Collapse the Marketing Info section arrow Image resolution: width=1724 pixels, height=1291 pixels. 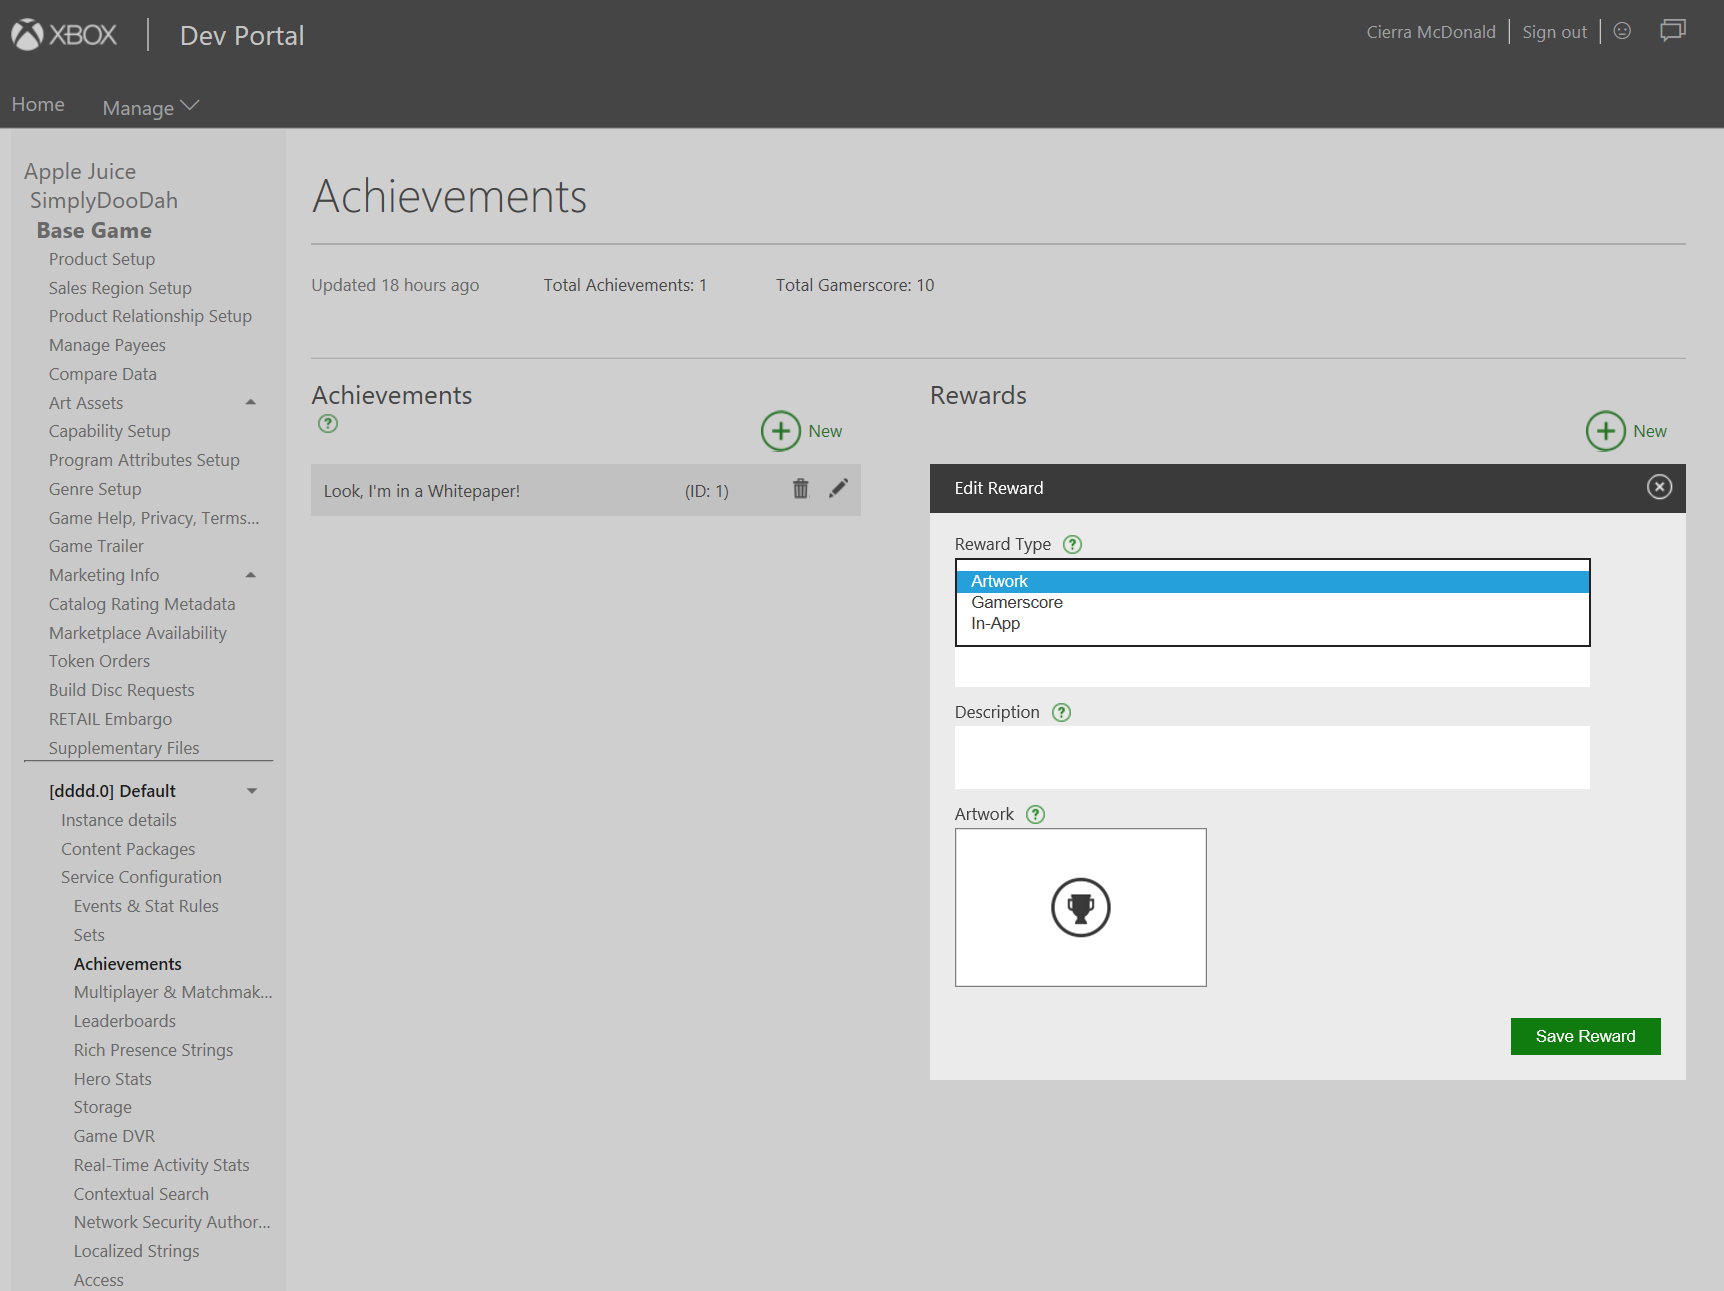tap(251, 575)
